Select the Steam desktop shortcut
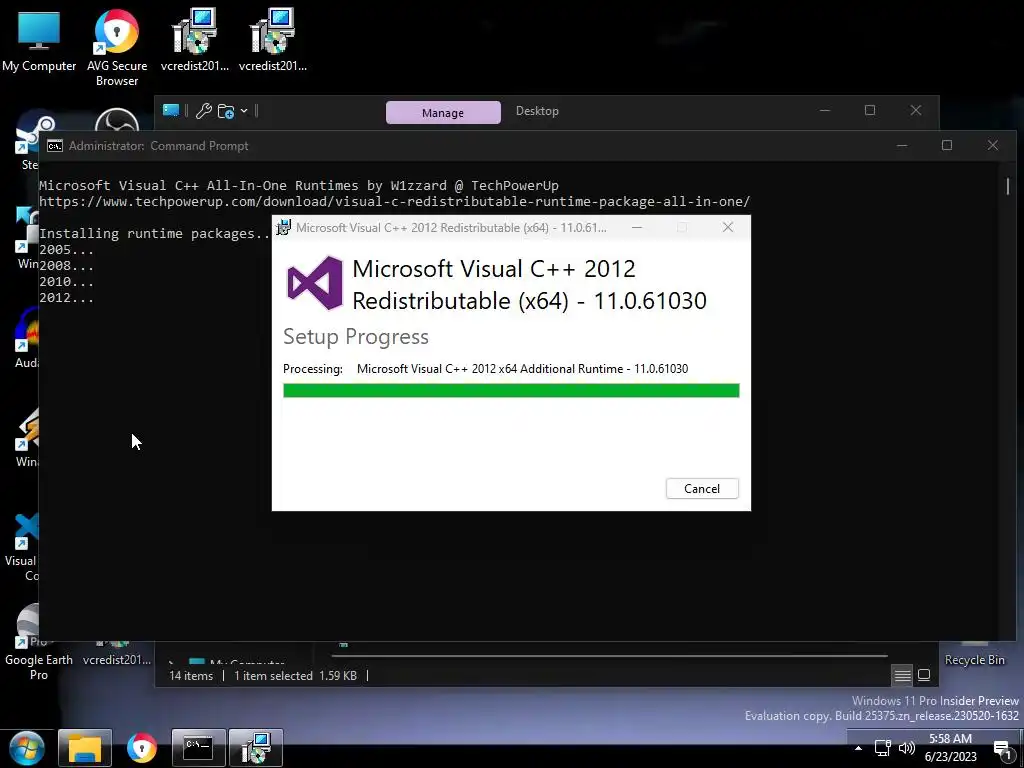This screenshot has width=1024, height=768. (x=27, y=142)
